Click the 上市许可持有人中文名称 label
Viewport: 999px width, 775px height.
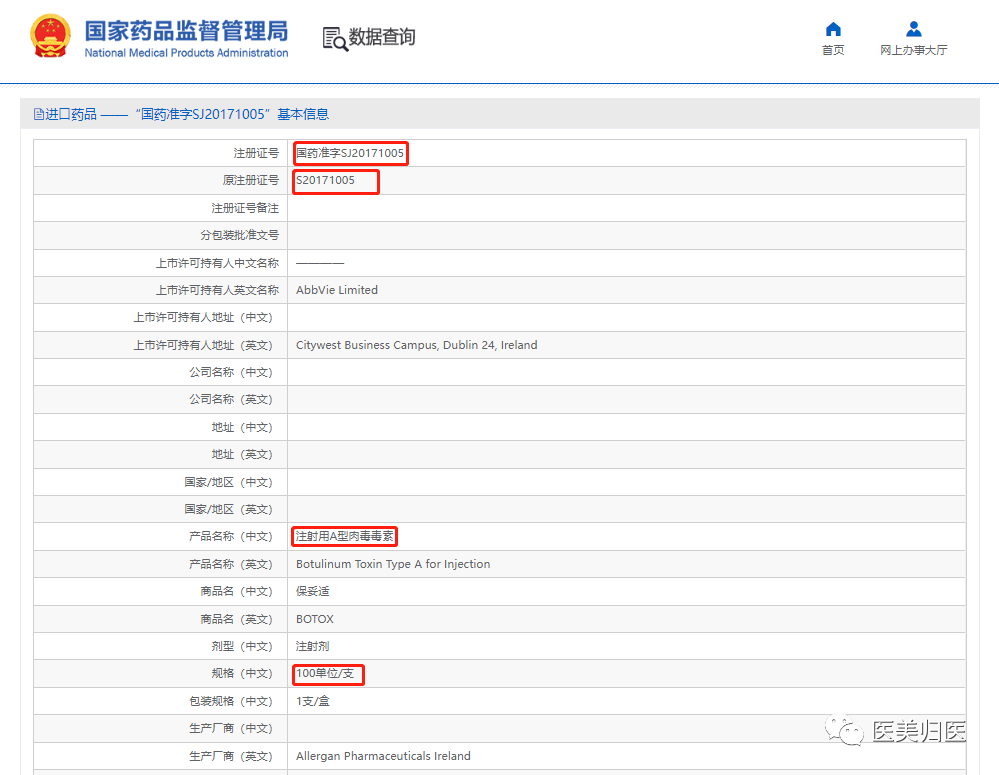click(x=217, y=263)
